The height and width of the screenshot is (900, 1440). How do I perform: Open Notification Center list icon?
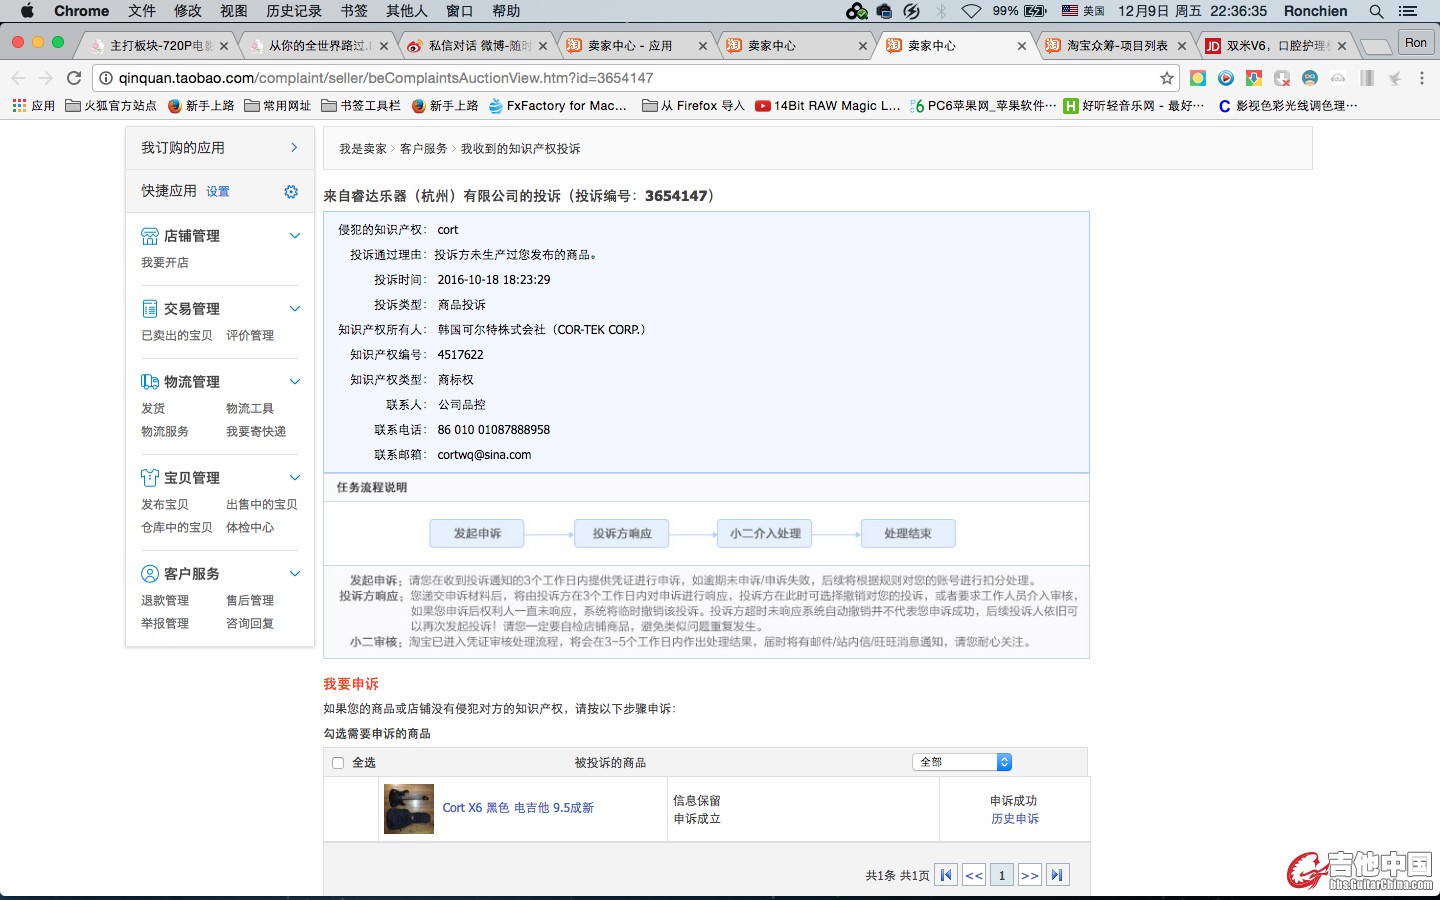[x=1408, y=11]
